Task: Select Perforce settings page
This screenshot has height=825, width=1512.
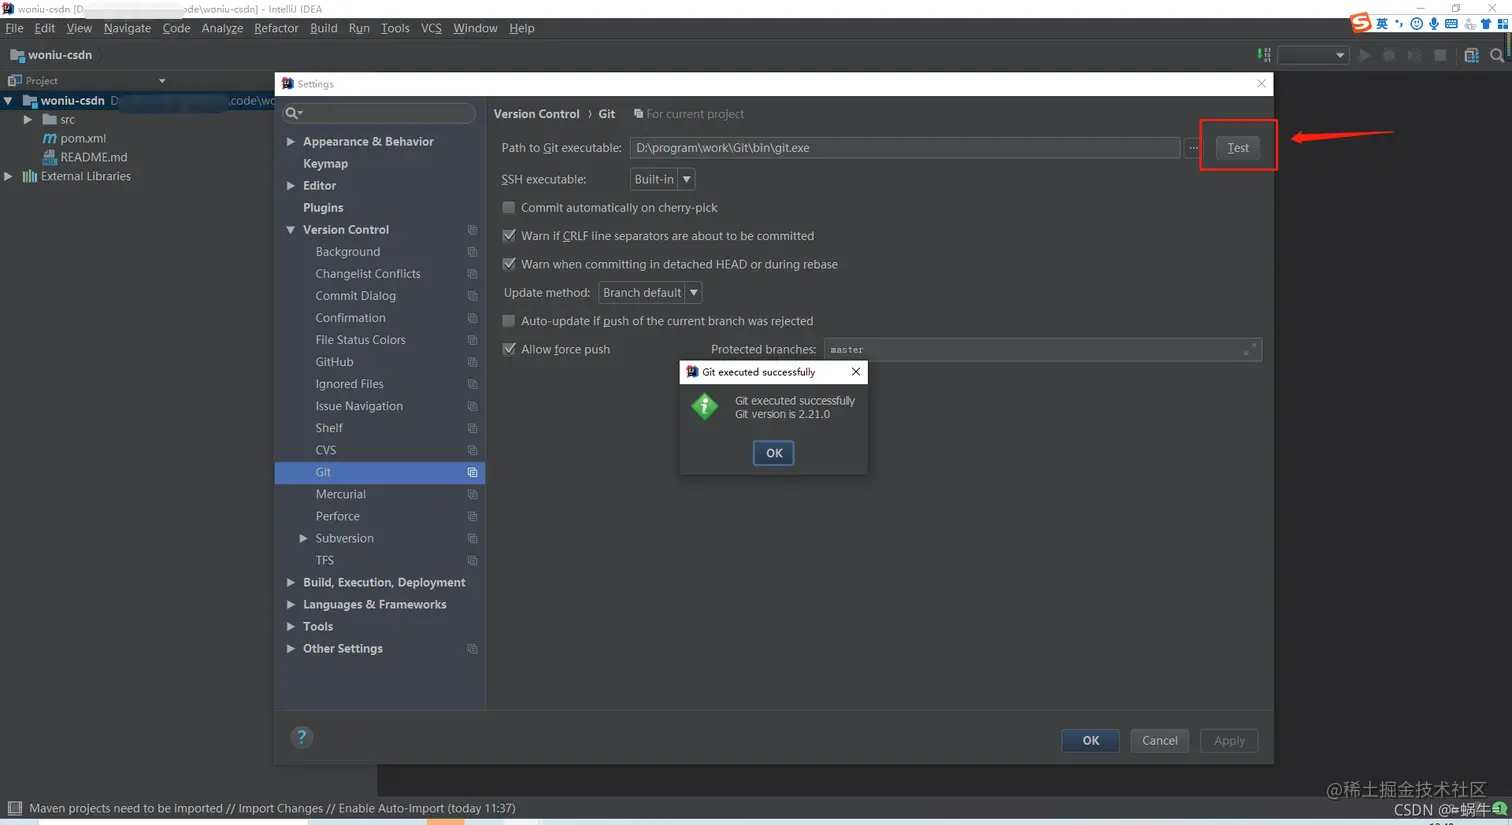Action: 337,516
